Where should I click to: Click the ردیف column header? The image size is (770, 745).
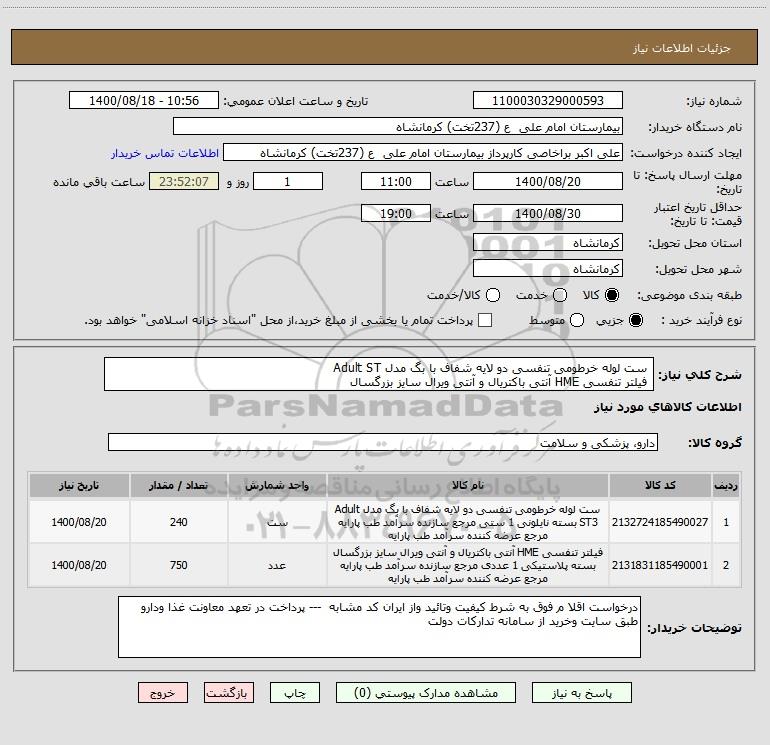tap(726, 485)
